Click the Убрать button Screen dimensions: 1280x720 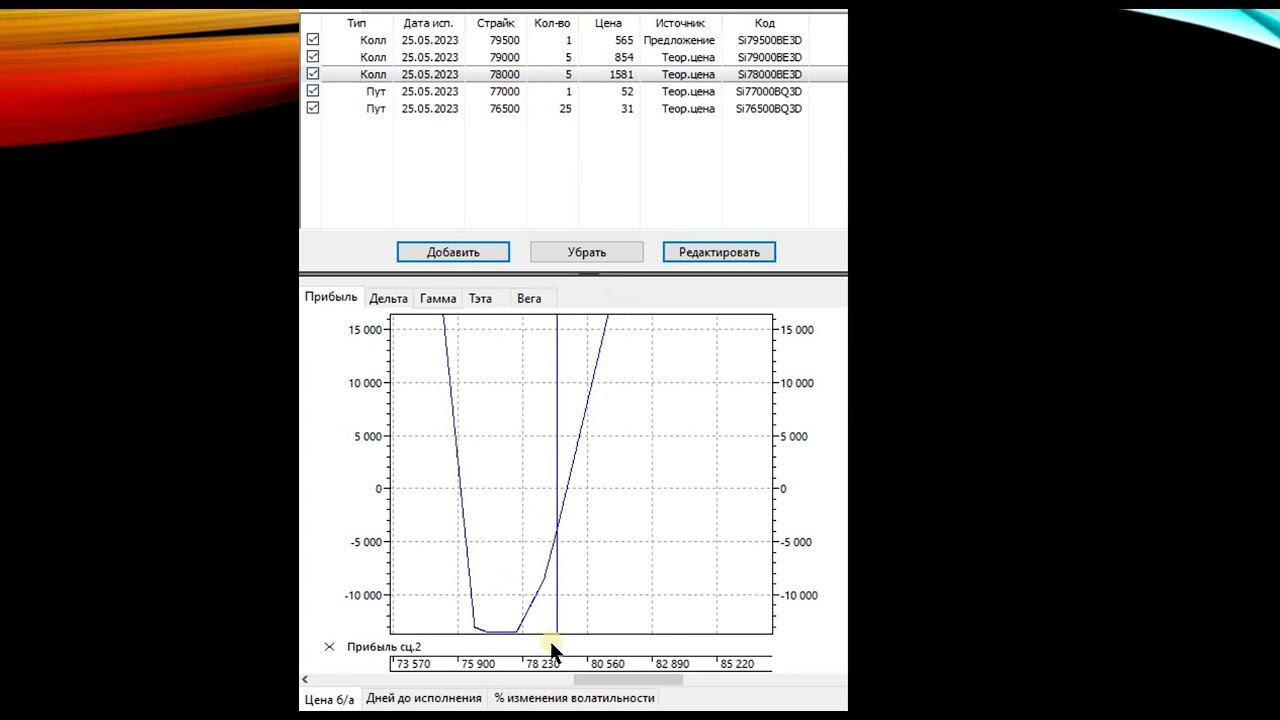point(587,252)
